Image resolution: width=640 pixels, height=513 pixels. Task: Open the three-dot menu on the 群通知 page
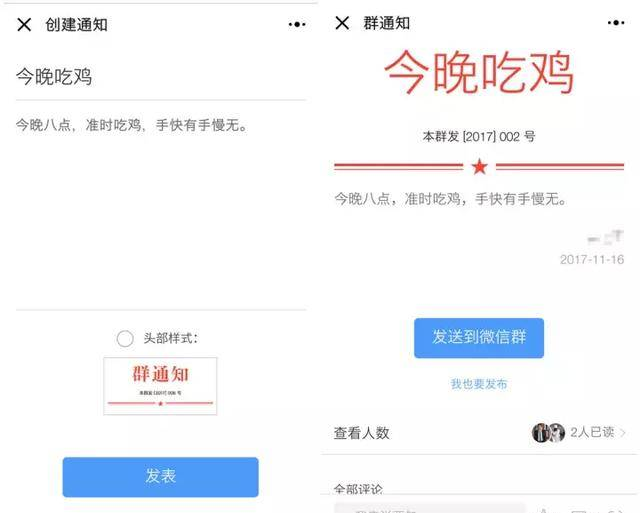tap(616, 22)
